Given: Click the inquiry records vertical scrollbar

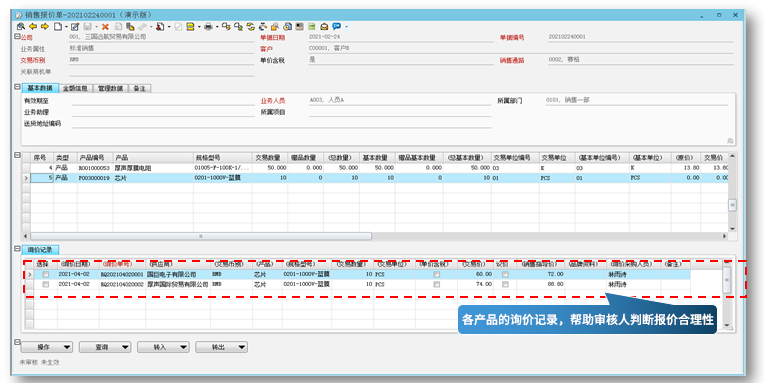Looking at the screenshot, I should pyautogui.click(x=726, y=280).
